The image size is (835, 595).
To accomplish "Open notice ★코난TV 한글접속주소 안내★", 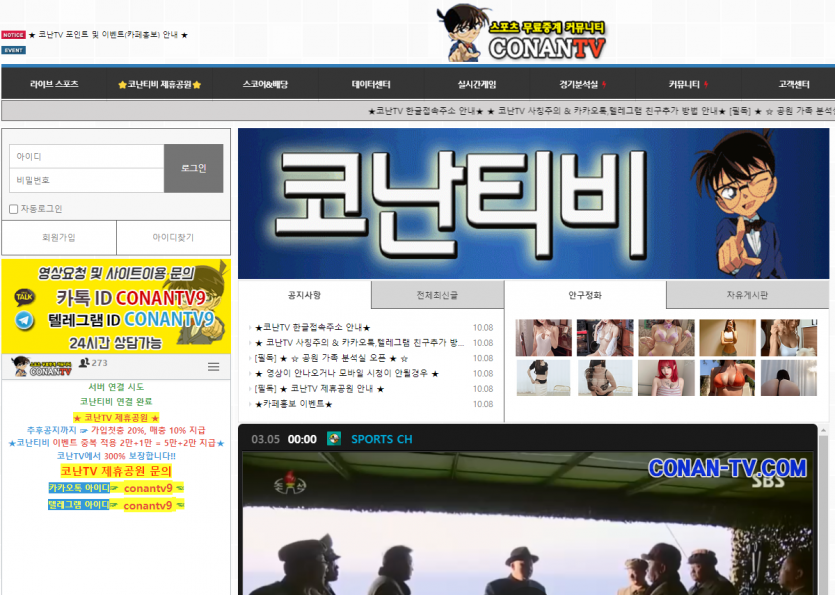I will (x=313, y=327).
